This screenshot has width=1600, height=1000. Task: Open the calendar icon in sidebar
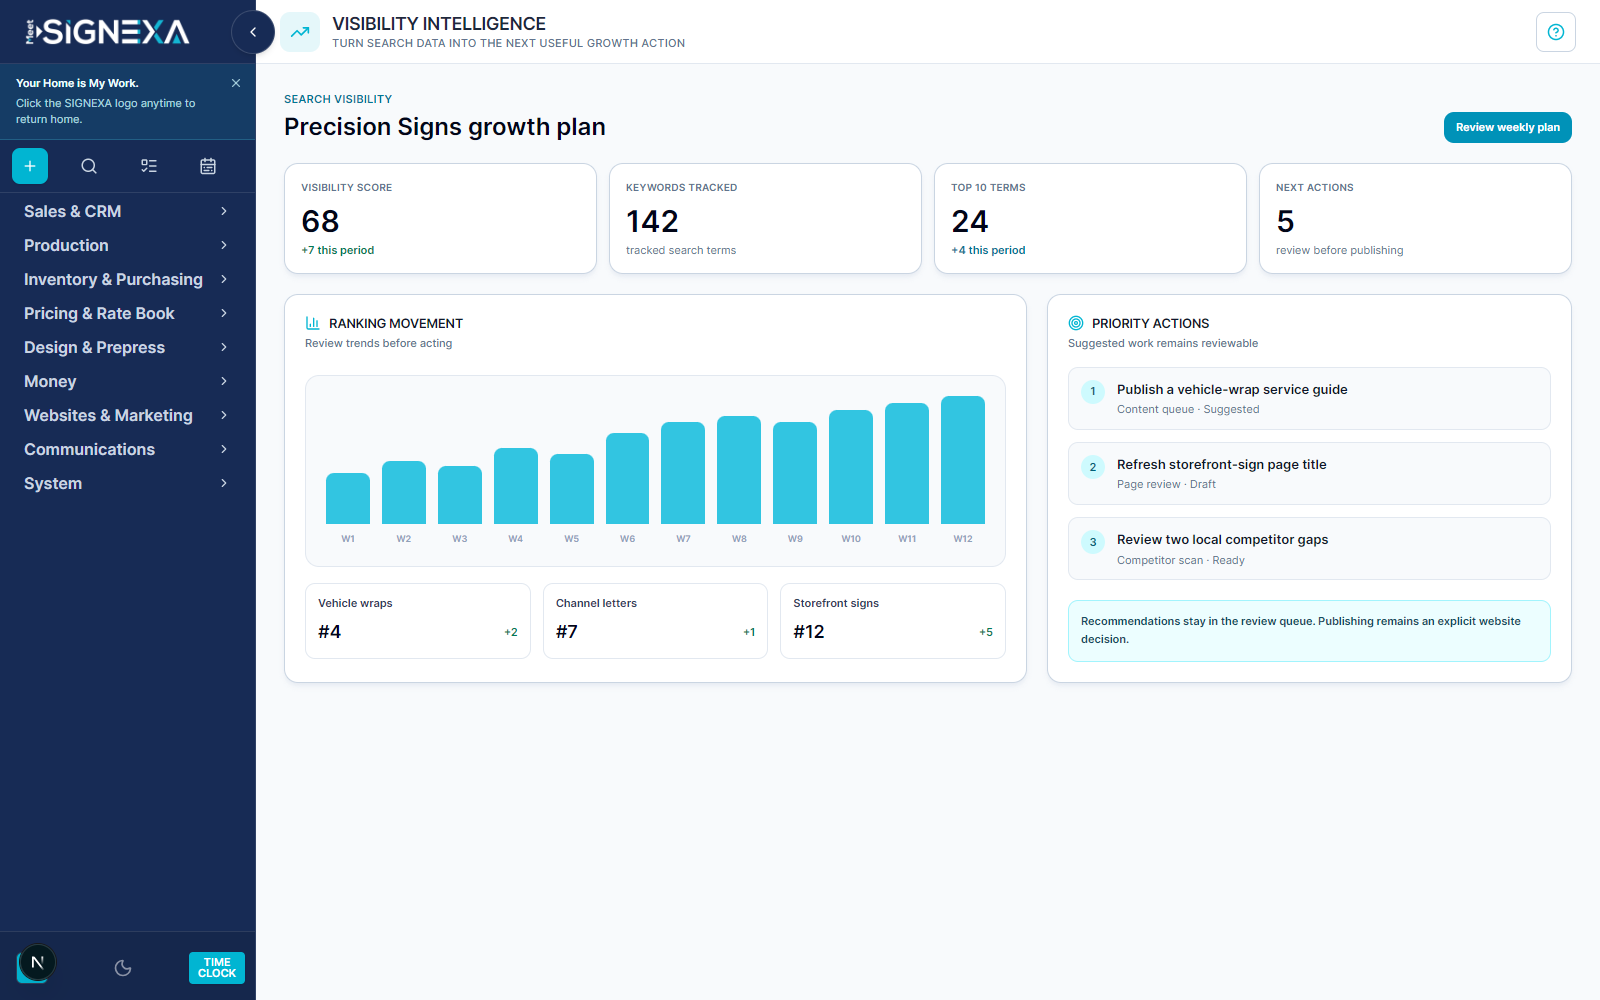(x=208, y=166)
